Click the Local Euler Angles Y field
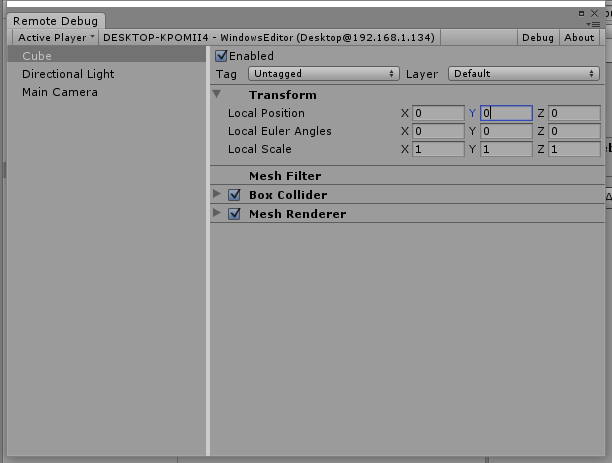 pyautogui.click(x=506, y=131)
